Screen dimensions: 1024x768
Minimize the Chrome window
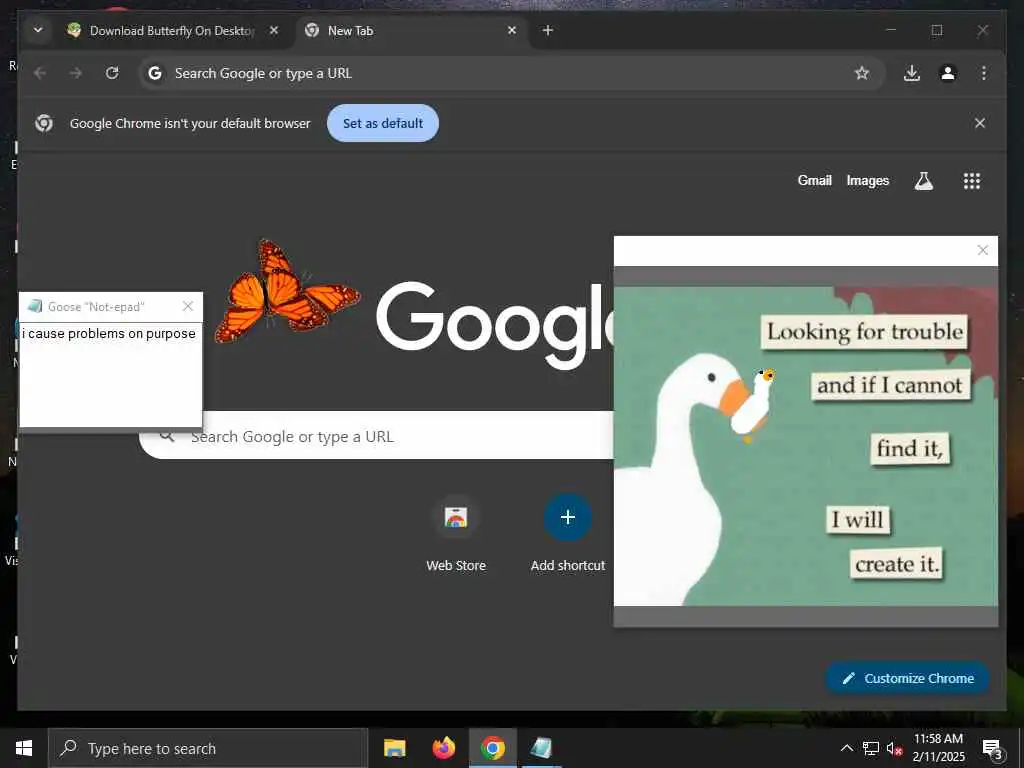pos(891,30)
